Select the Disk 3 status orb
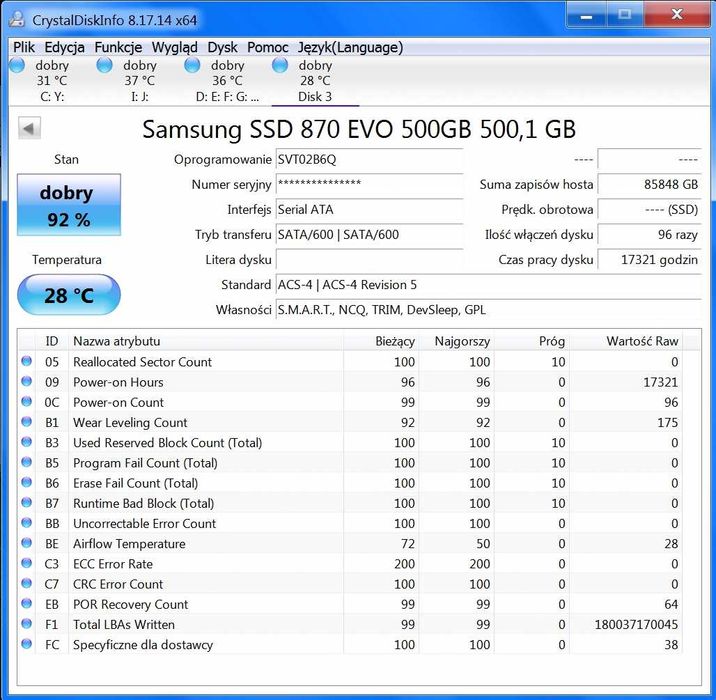716x700 pixels. 280,65
